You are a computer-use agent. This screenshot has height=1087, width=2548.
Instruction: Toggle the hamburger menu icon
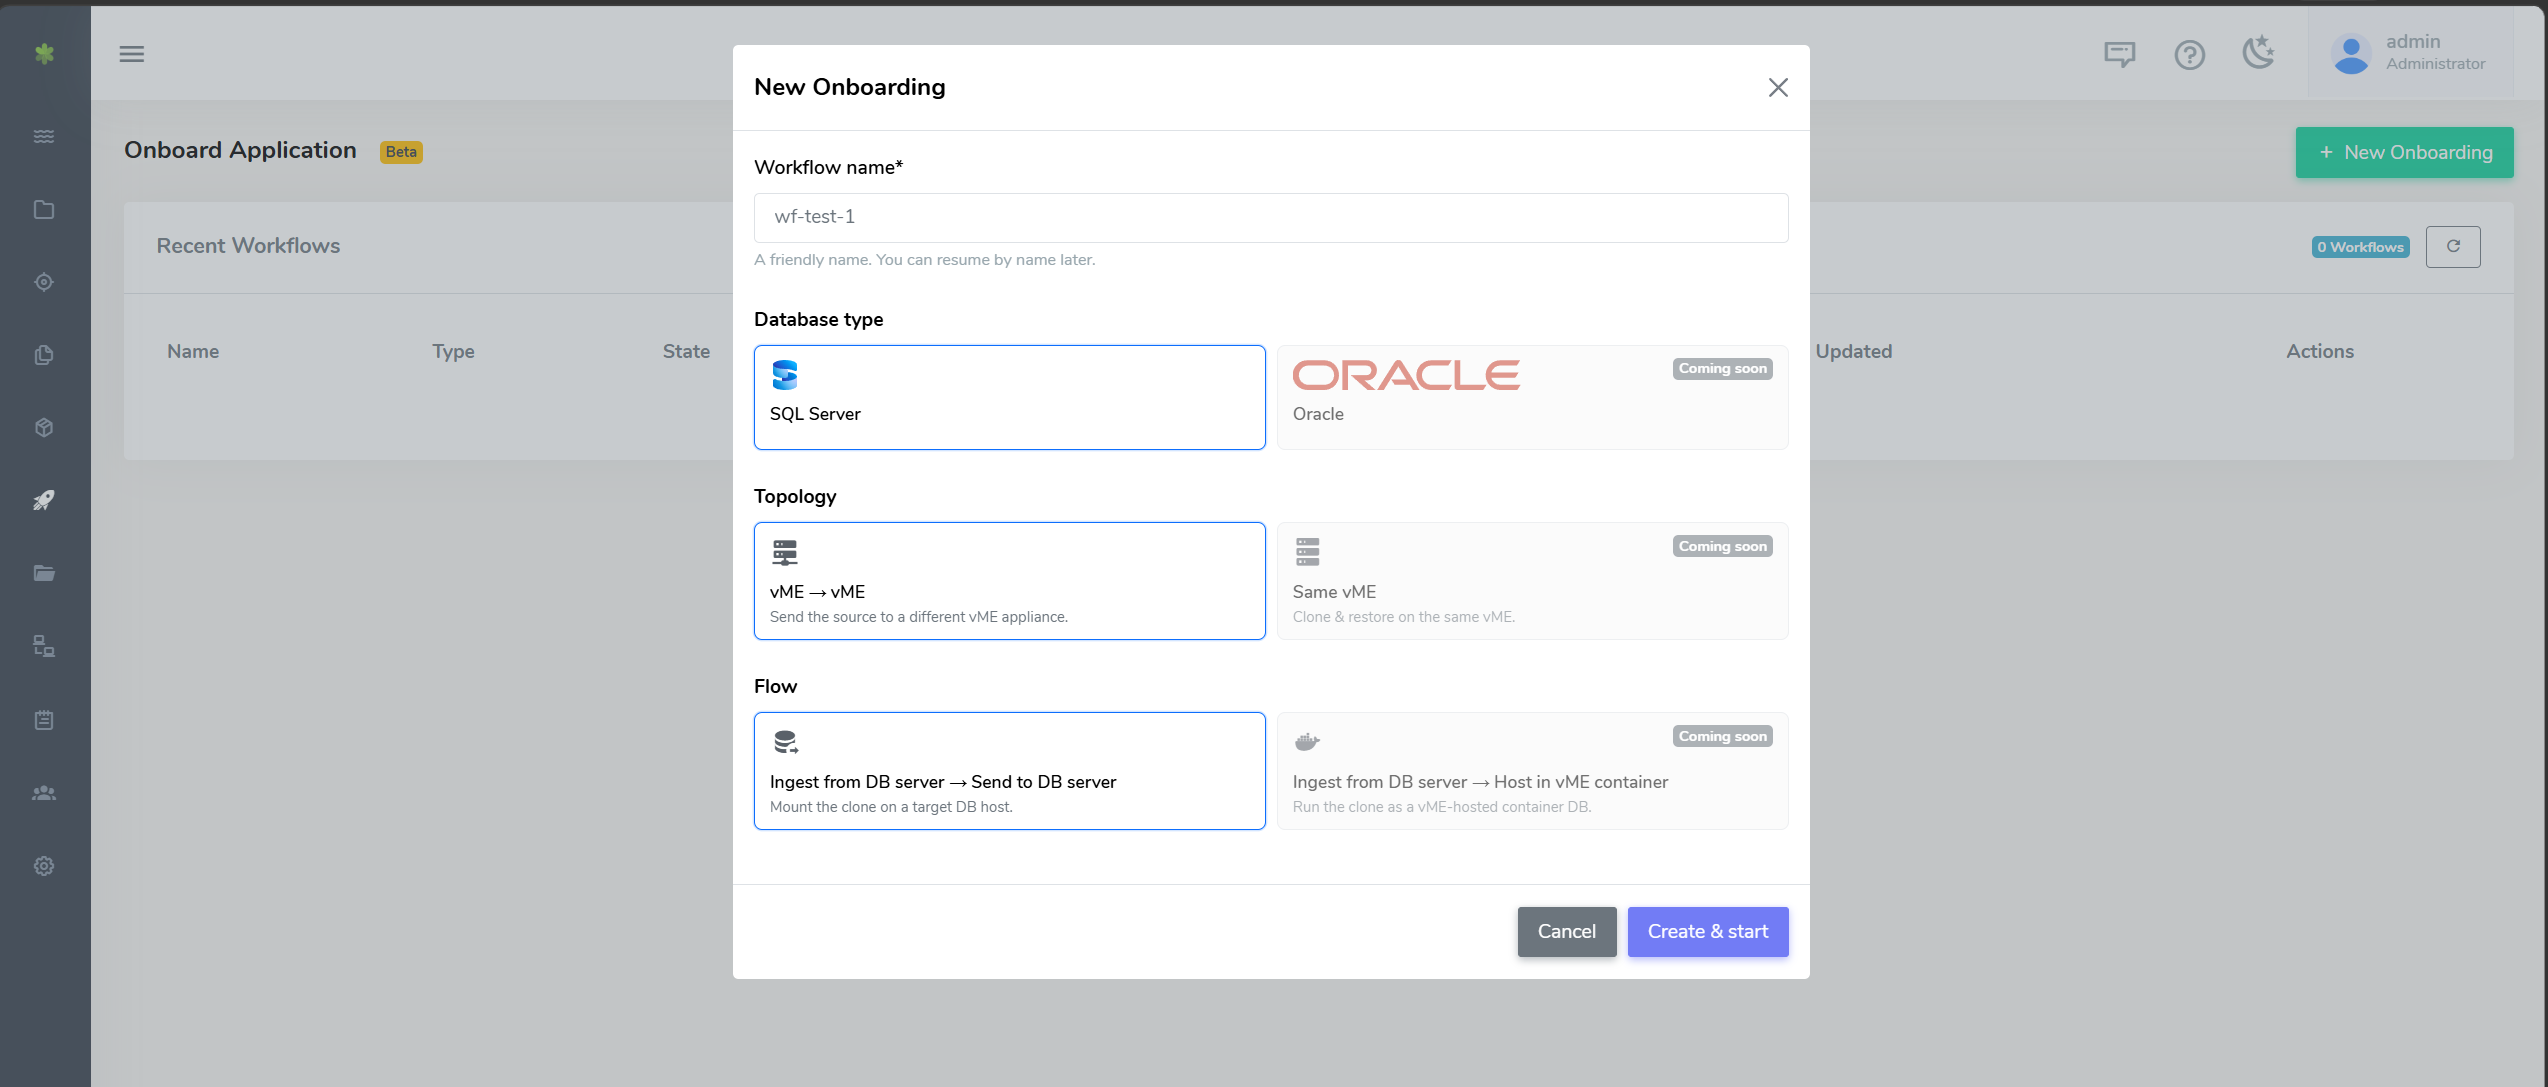[x=132, y=54]
